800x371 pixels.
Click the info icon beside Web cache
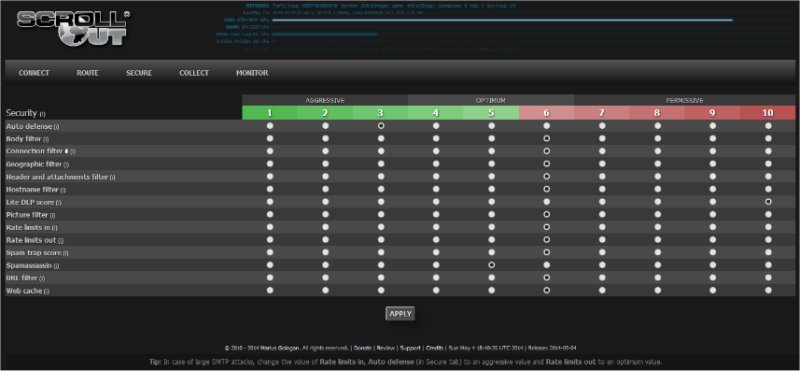tap(46, 291)
